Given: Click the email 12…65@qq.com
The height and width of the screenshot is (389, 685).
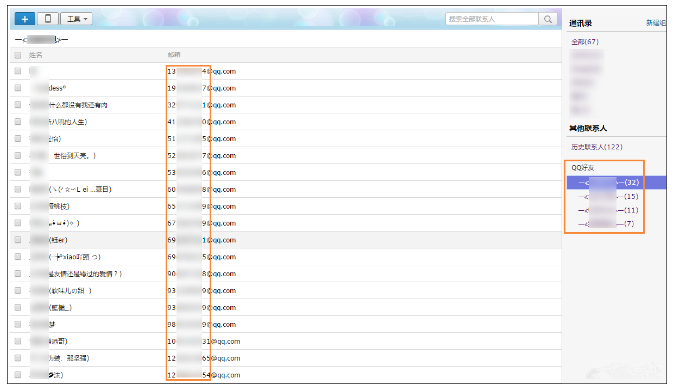Looking at the screenshot, I should (x=204, y=358).
